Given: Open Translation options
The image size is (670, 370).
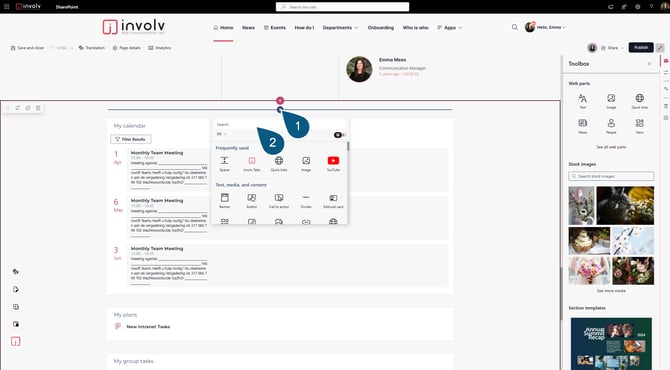Looking at the screenshot, I should (x=92, y=48).
